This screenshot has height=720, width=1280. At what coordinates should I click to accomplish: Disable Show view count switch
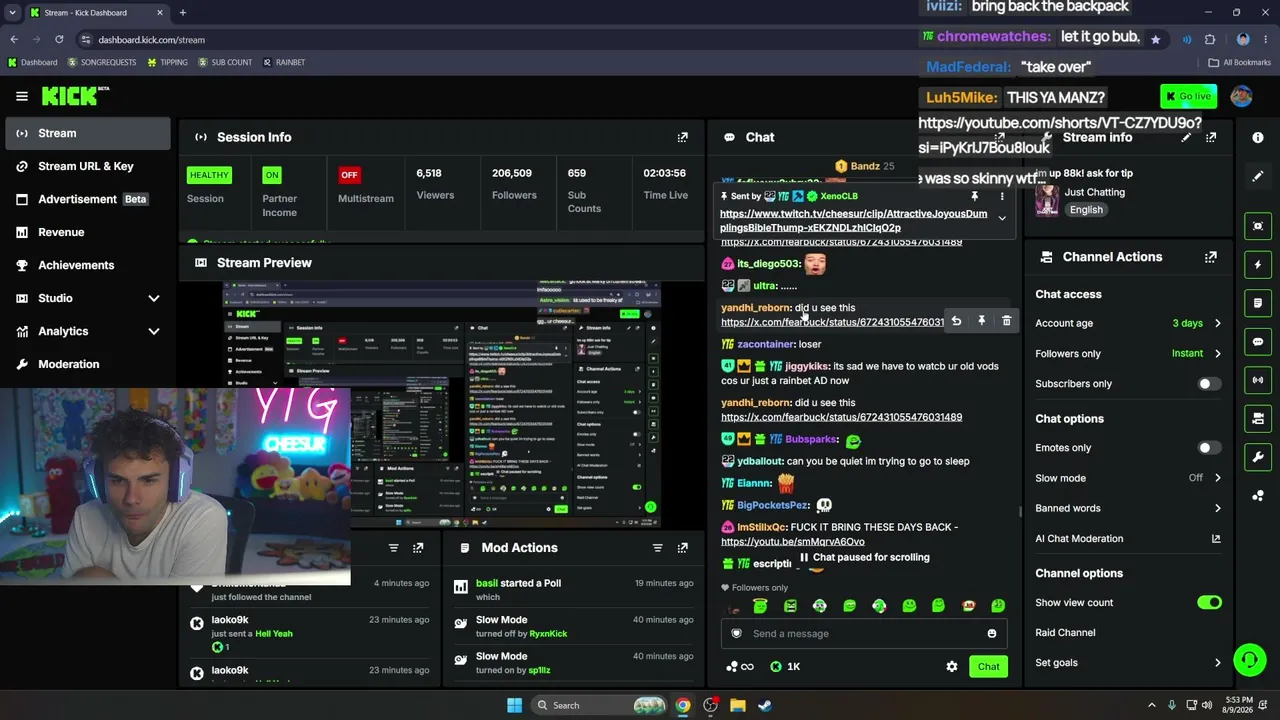click(1209, 603)
